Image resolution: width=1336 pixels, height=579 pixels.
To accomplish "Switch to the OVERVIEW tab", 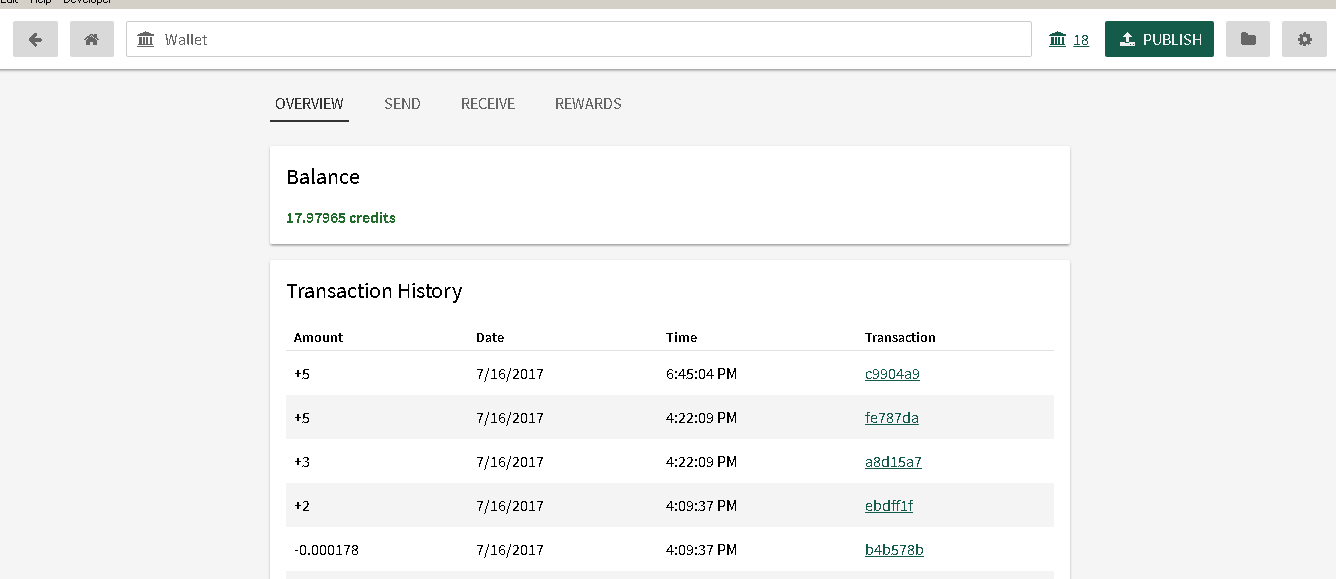I will pyautogui.click(x=309, y=104).
